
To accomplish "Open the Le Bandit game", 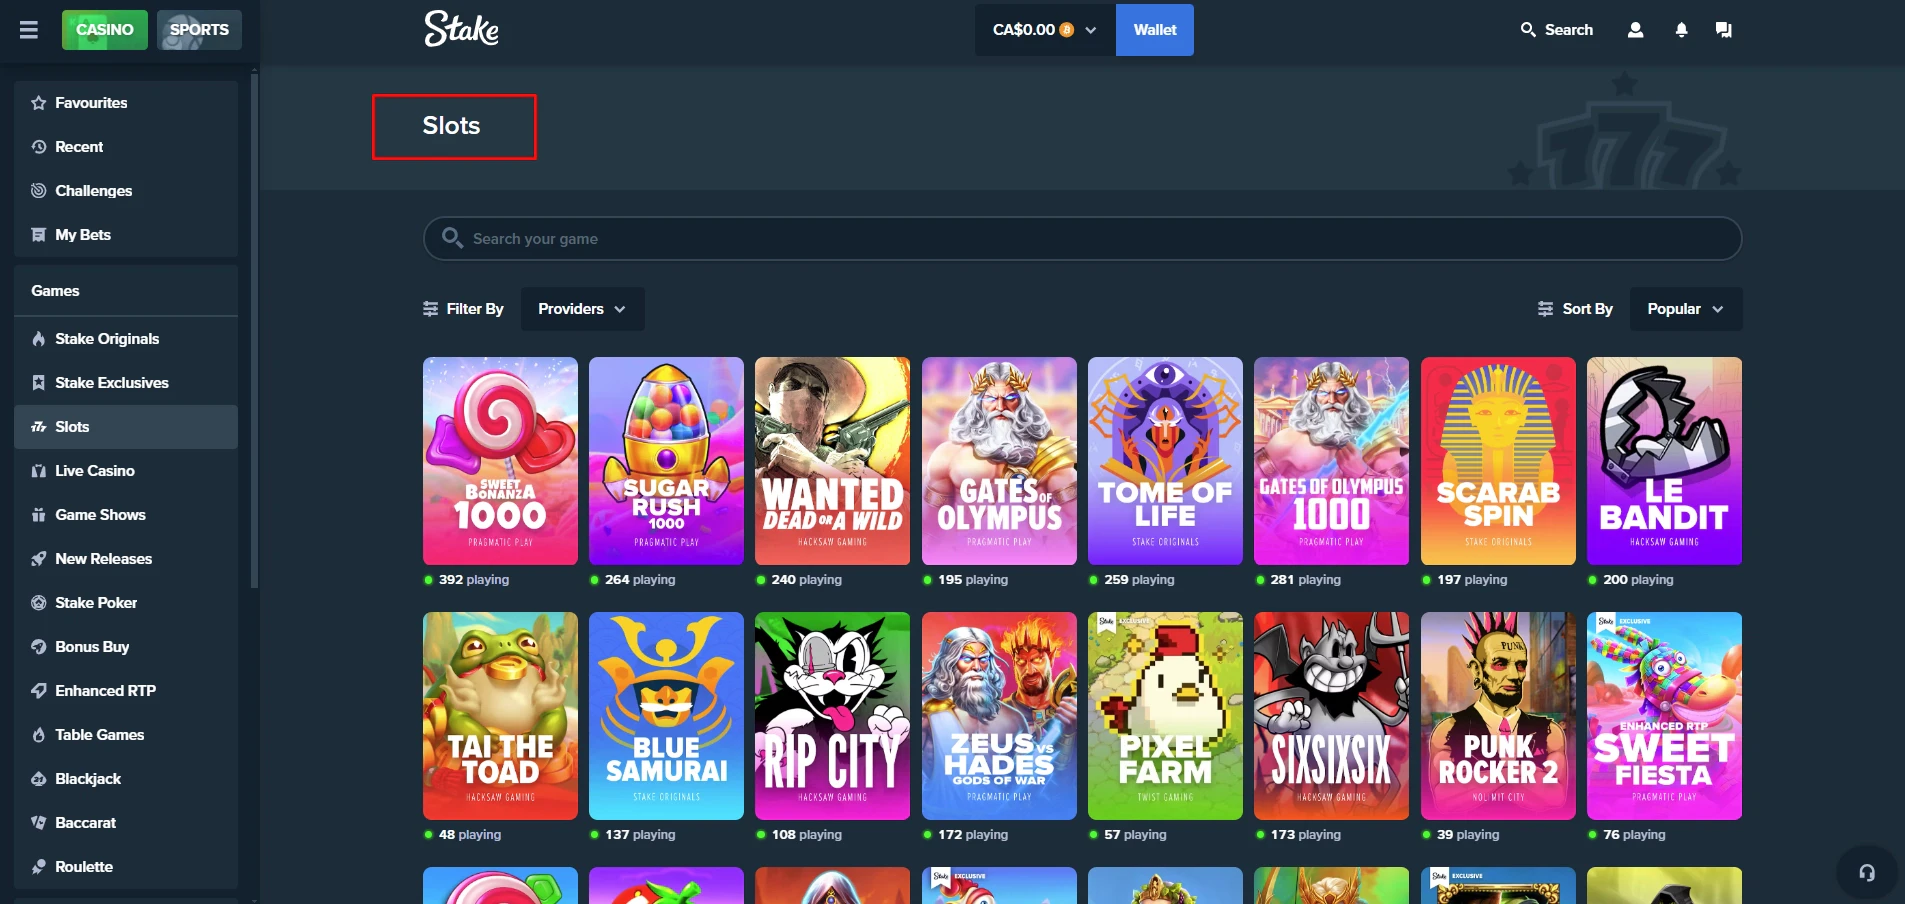I will tap(1664, 461).
